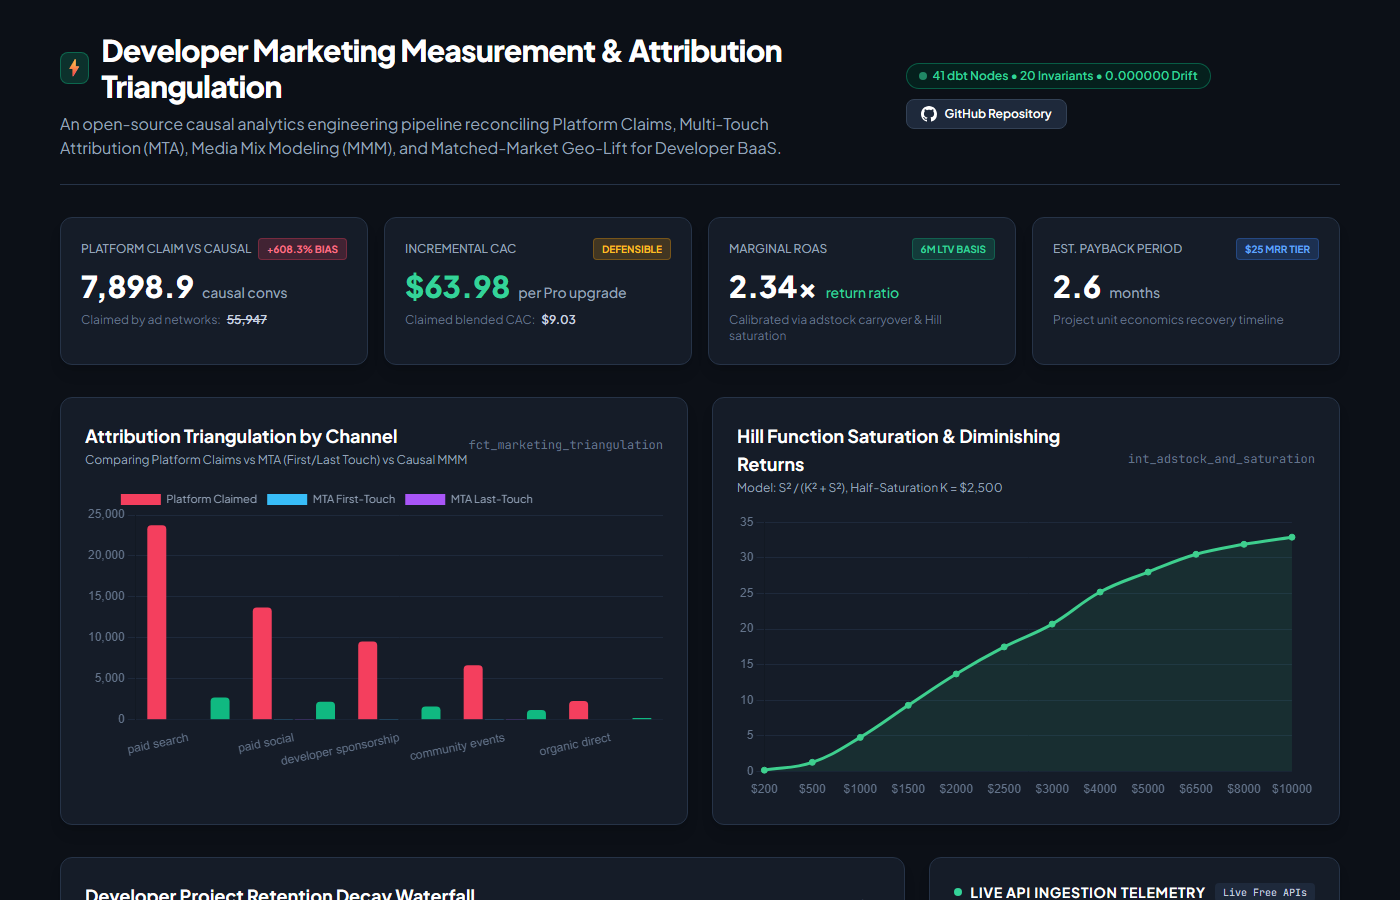Click the green bar for paid social
This screenshot has width=1400, height=900.
[325, 710]
